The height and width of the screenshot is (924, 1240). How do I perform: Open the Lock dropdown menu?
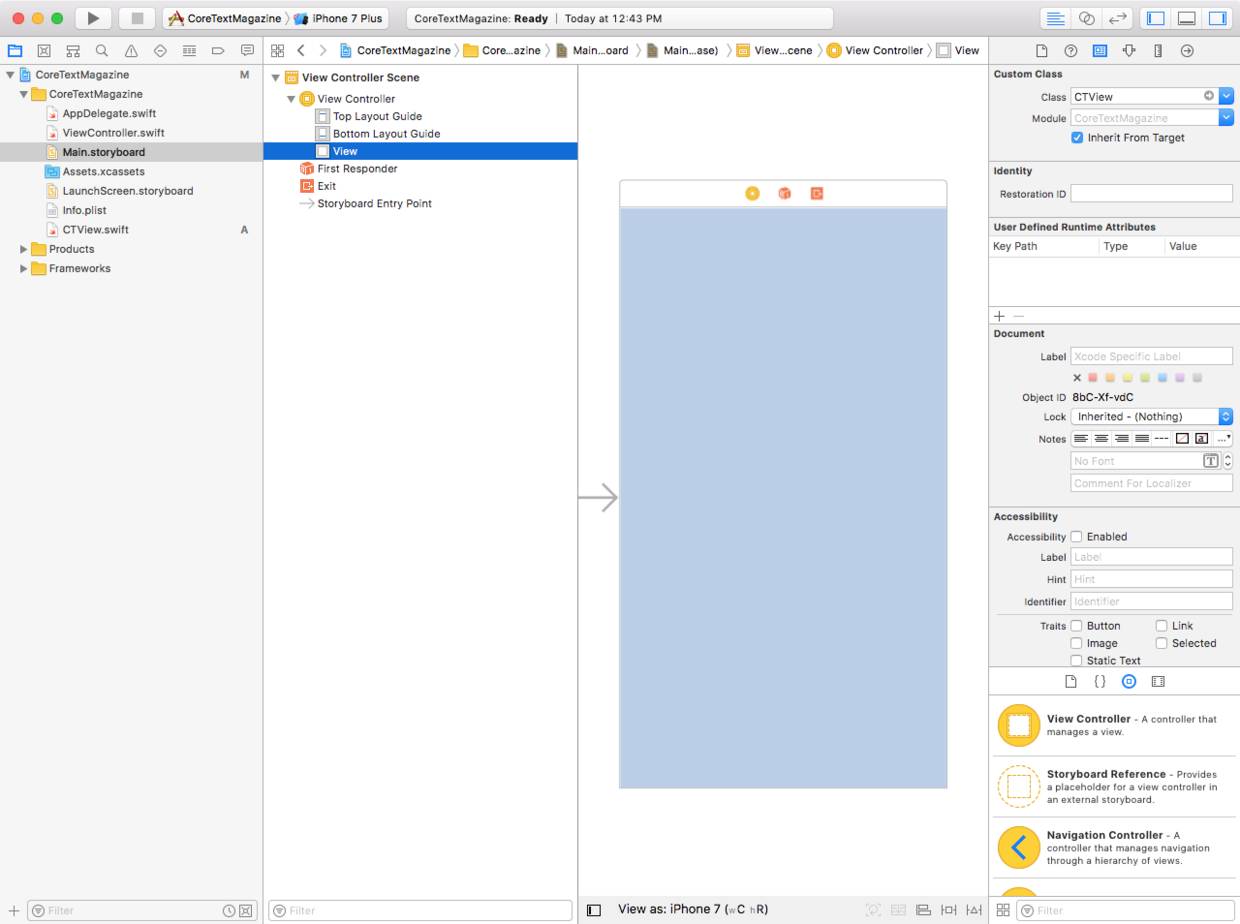pyautogui.click(x=1151, y=417)
